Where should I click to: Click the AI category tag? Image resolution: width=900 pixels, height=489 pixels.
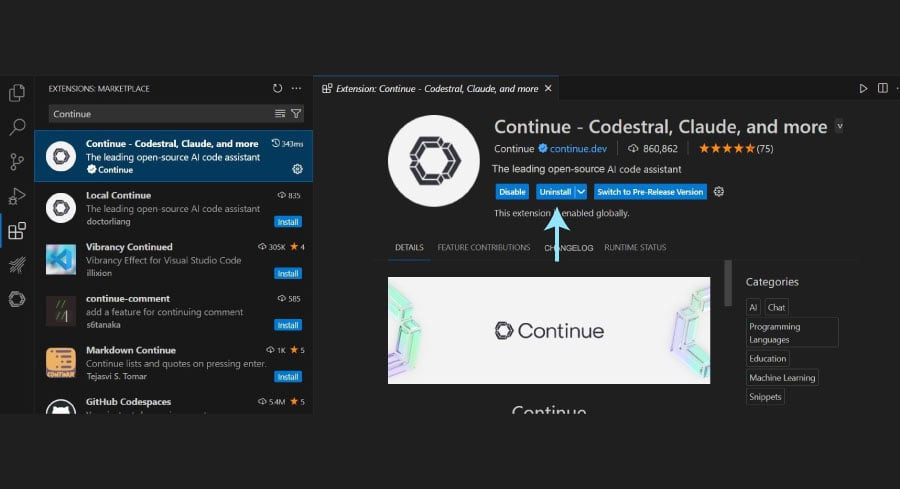tap(753, 307)
